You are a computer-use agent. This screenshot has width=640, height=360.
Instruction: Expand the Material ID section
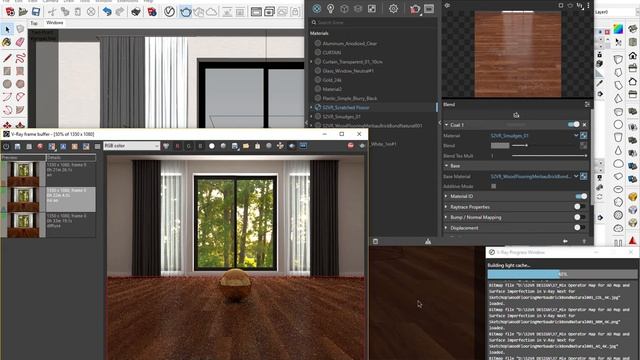coord(446,196)
